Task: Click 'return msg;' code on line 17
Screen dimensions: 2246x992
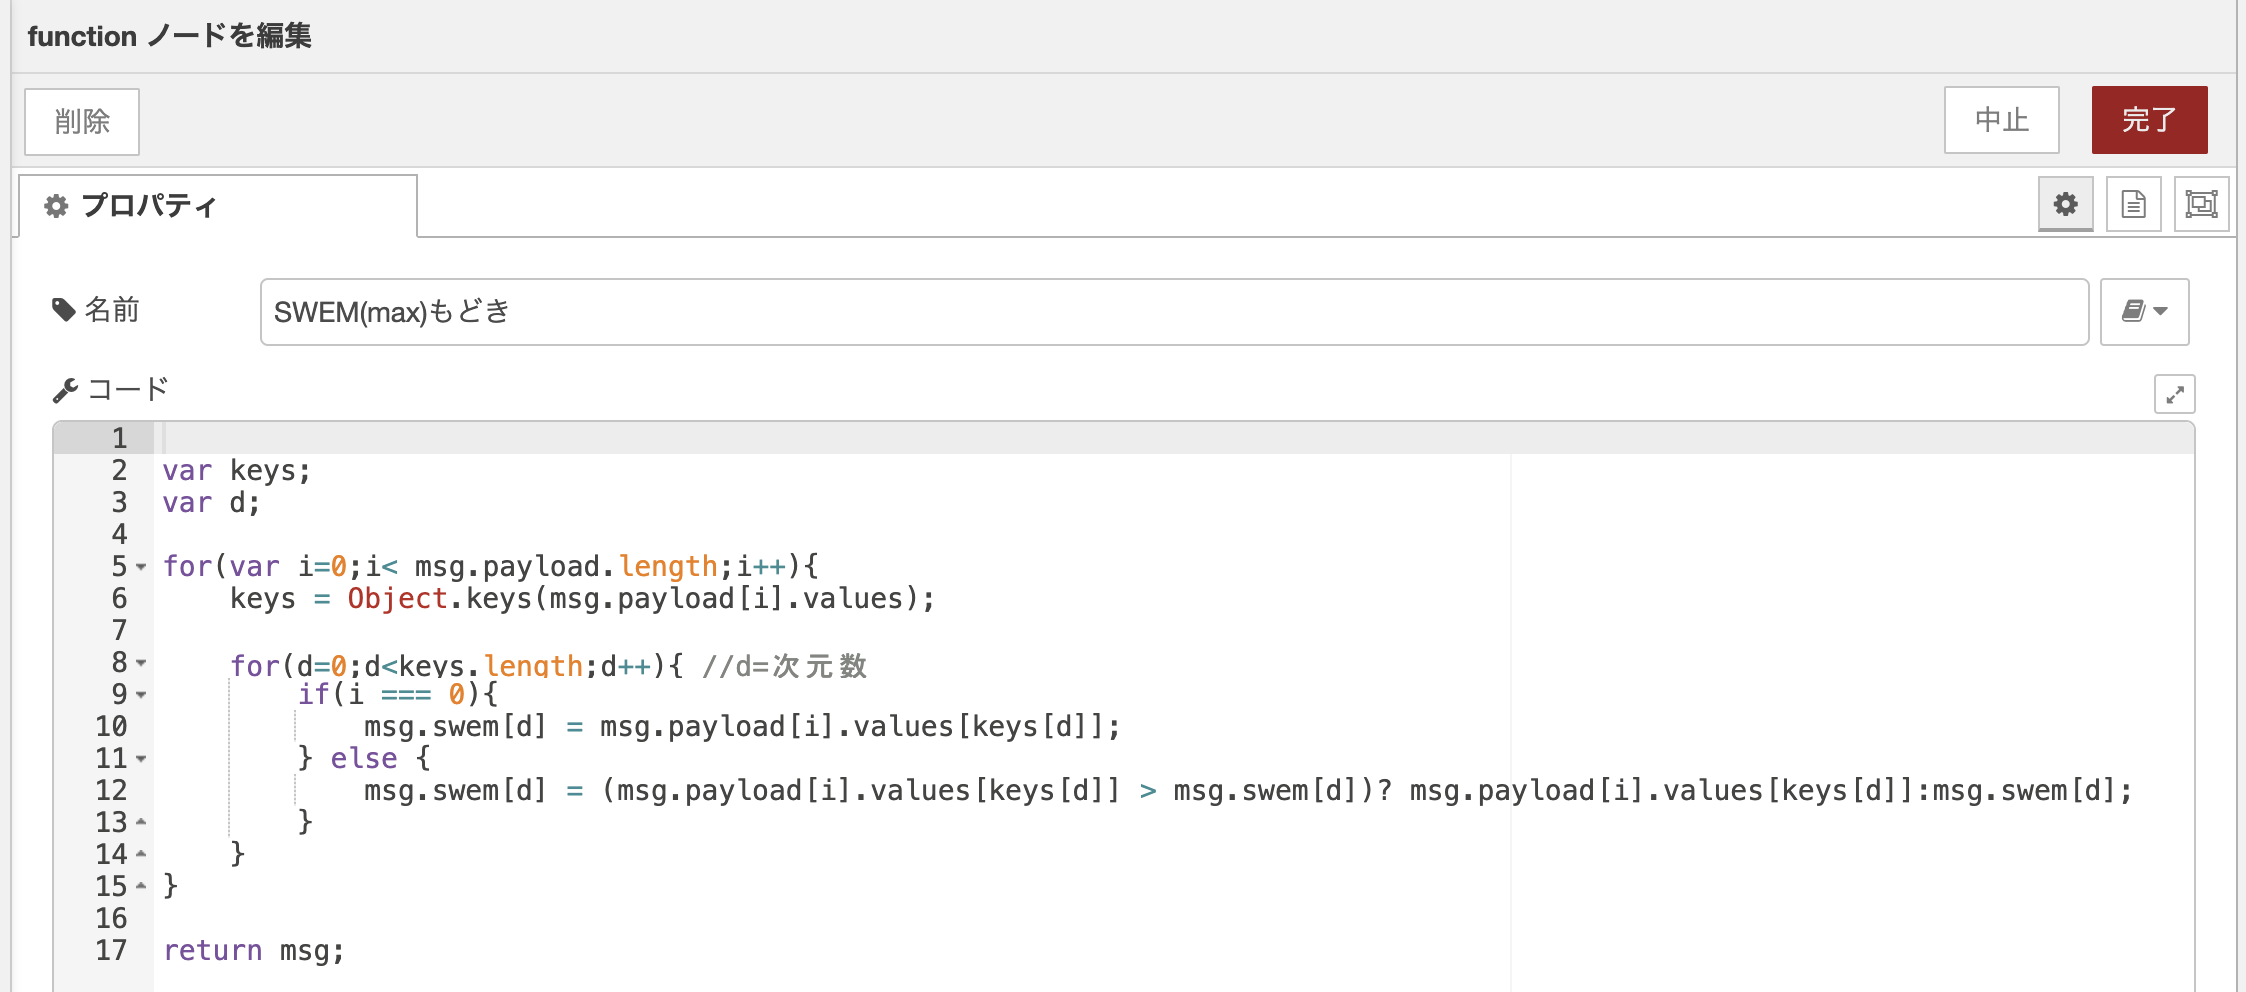Action: coord(254,951)
